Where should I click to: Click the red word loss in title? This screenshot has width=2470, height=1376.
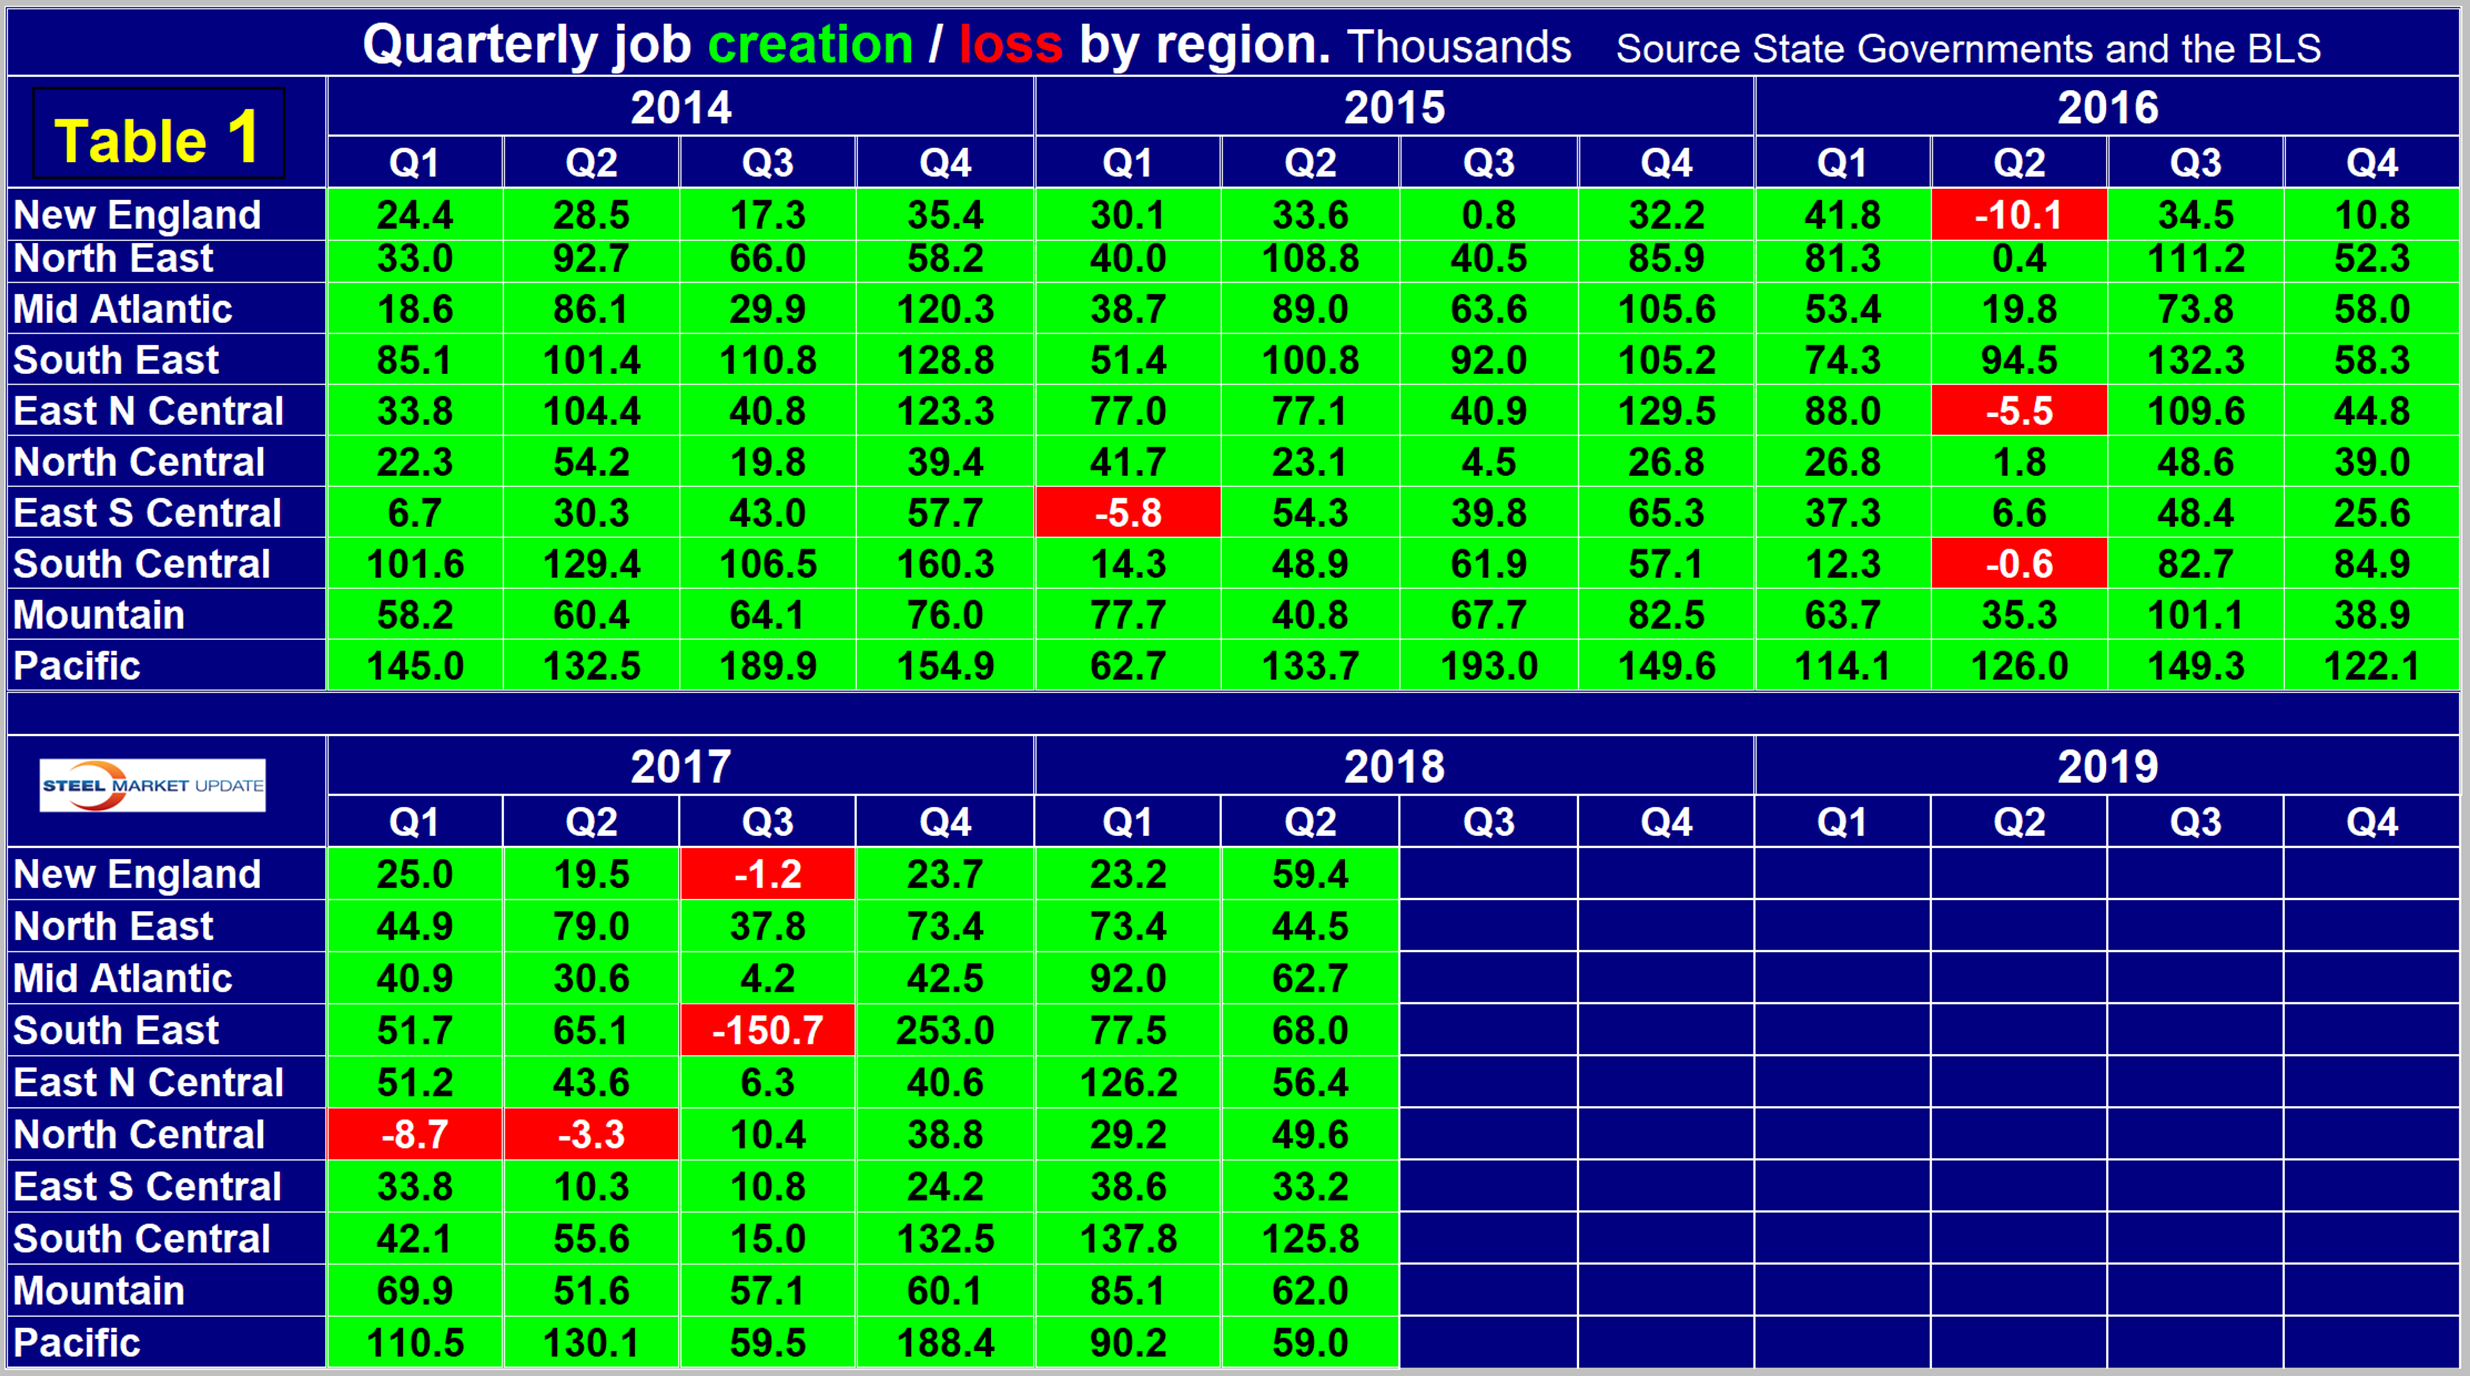pyautogui.click(x=1010, y=45)
